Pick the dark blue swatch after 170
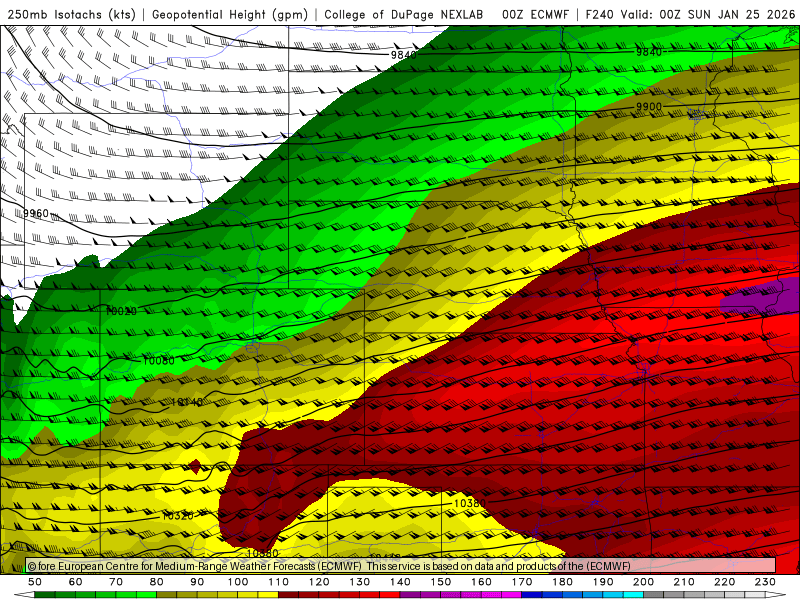 532,595
